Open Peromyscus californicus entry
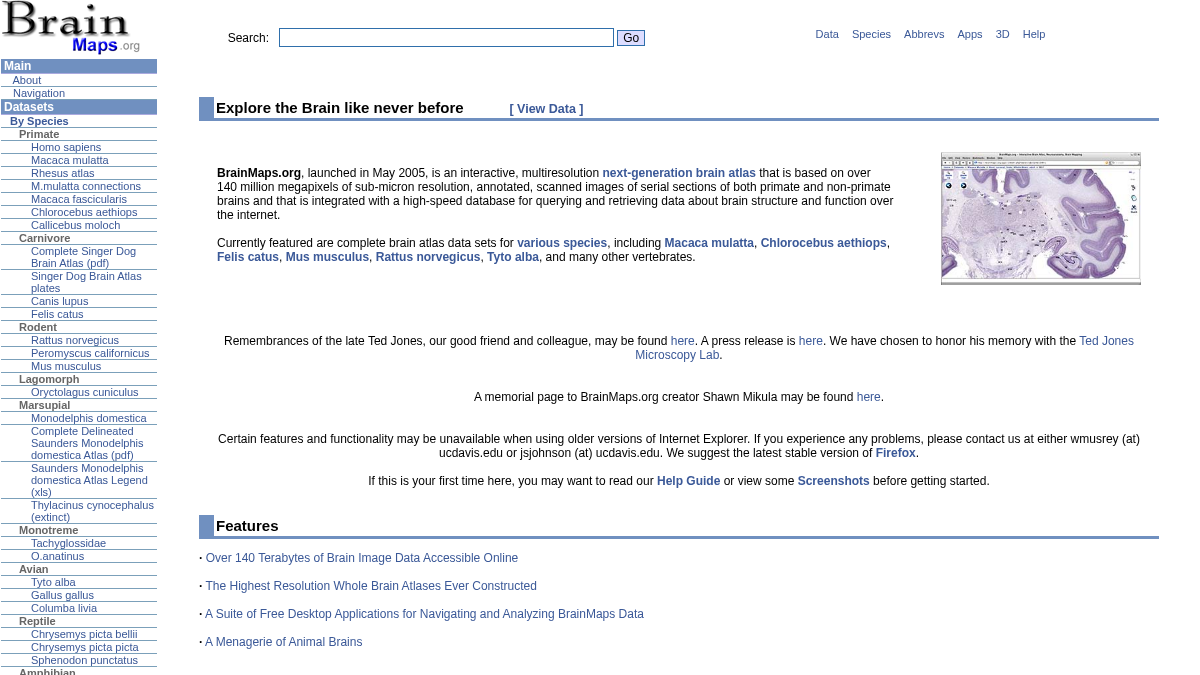This screenshot has width=1200, height=675. [x=90, y=353]
